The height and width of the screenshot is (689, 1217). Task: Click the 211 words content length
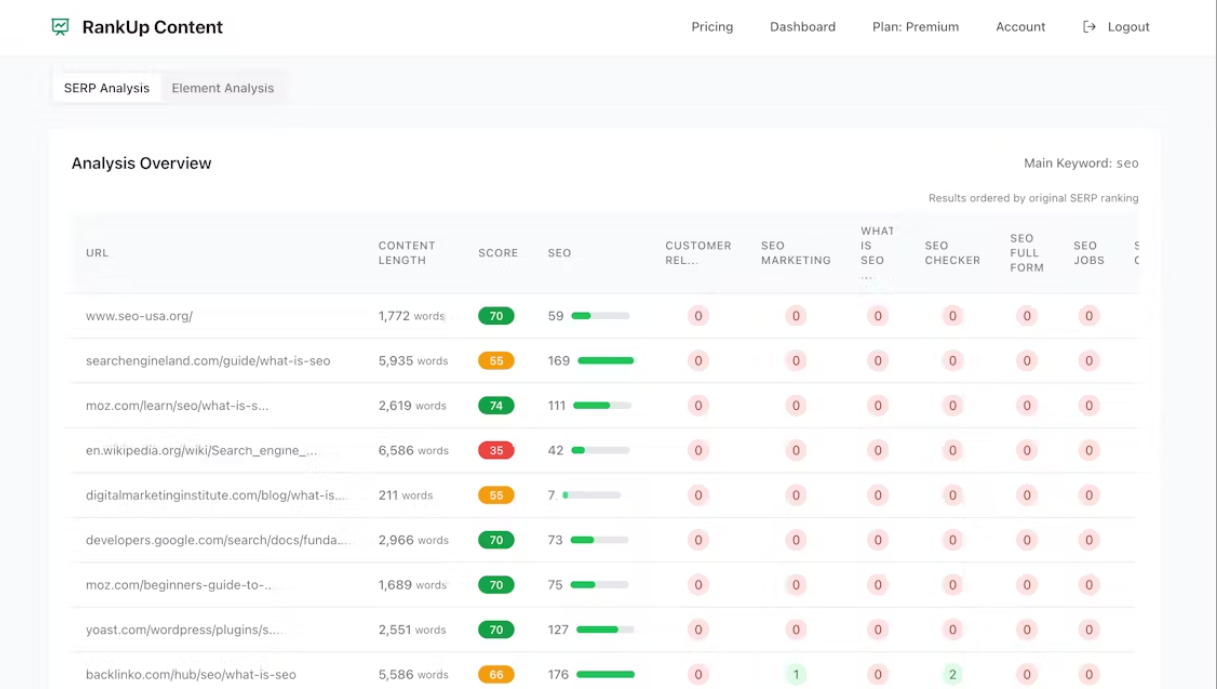pyautogui.click(x=405, y=495)
